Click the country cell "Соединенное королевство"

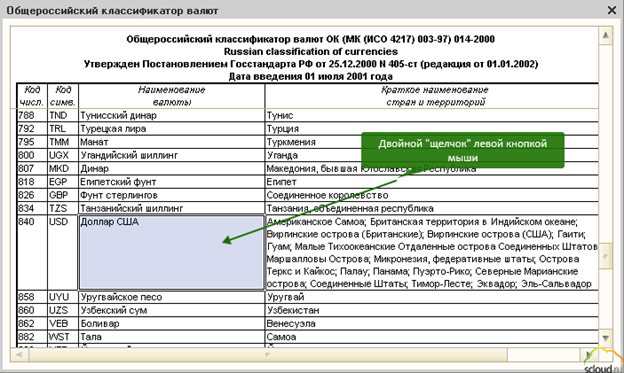[432, 195]
